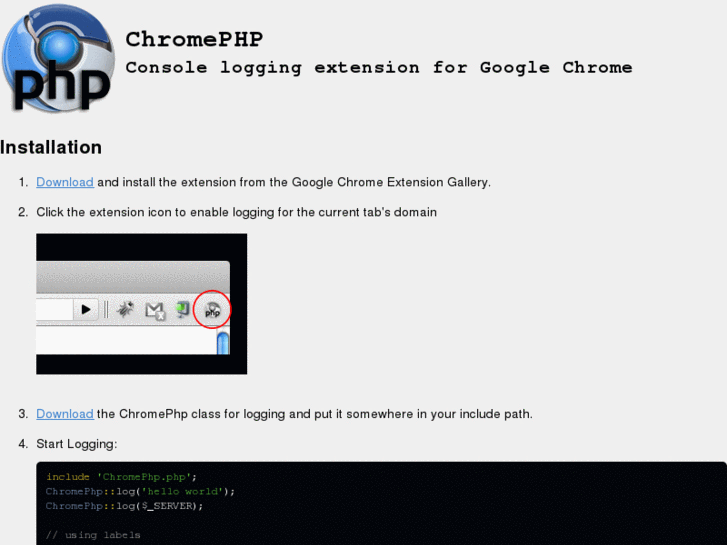Click the ChromePhp::log('hello world') code line

coord(140,491)
